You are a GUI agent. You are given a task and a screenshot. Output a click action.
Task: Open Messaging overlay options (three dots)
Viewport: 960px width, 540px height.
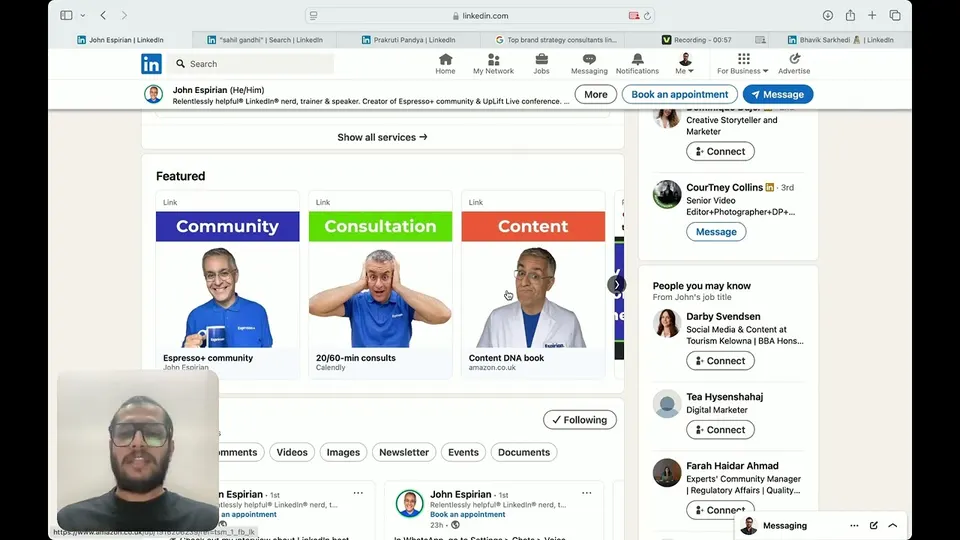pos(854,526)
